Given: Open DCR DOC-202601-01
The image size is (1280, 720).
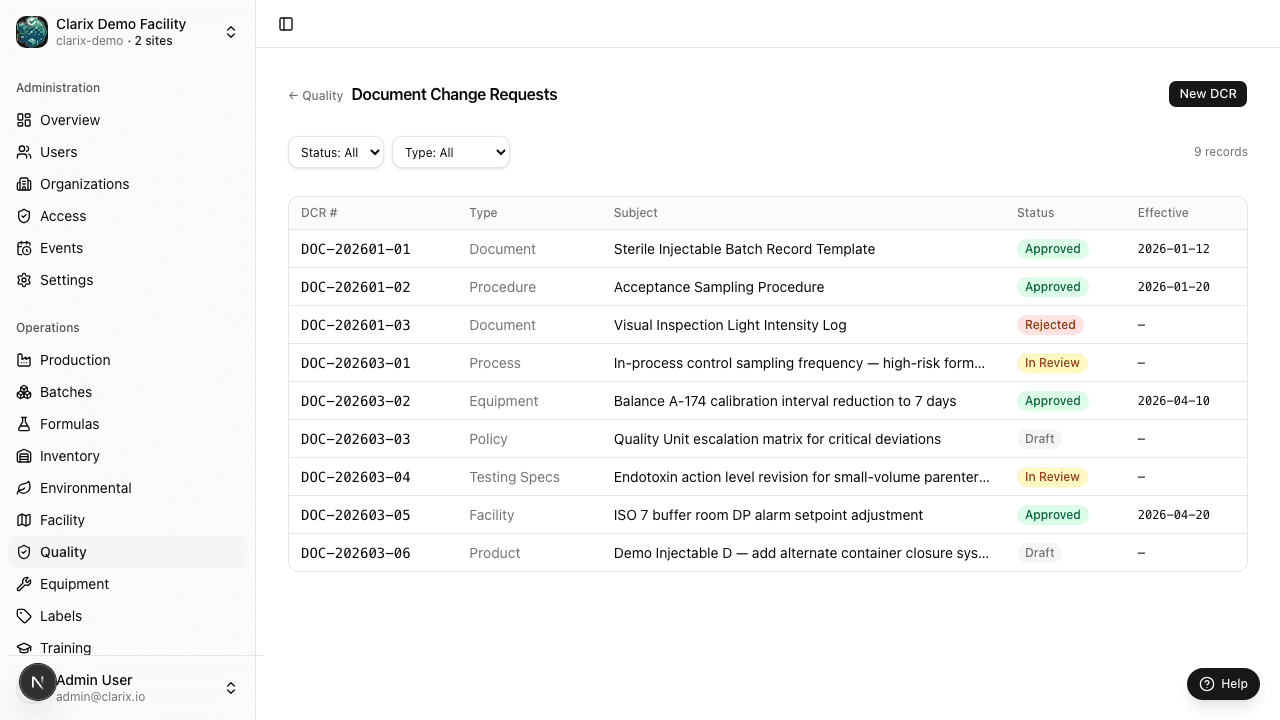Looking at the screenshot, I should (356, 249).
